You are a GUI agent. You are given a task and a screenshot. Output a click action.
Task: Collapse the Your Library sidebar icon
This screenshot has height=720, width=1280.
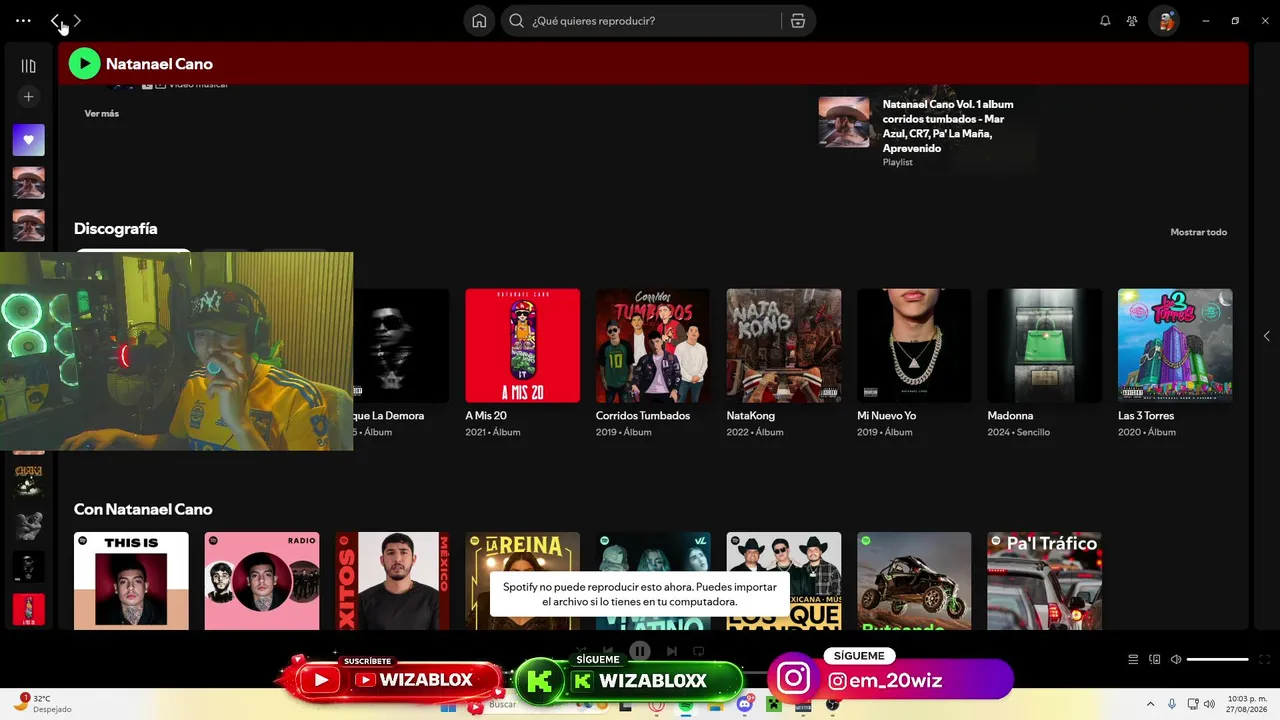pos(28,66)
